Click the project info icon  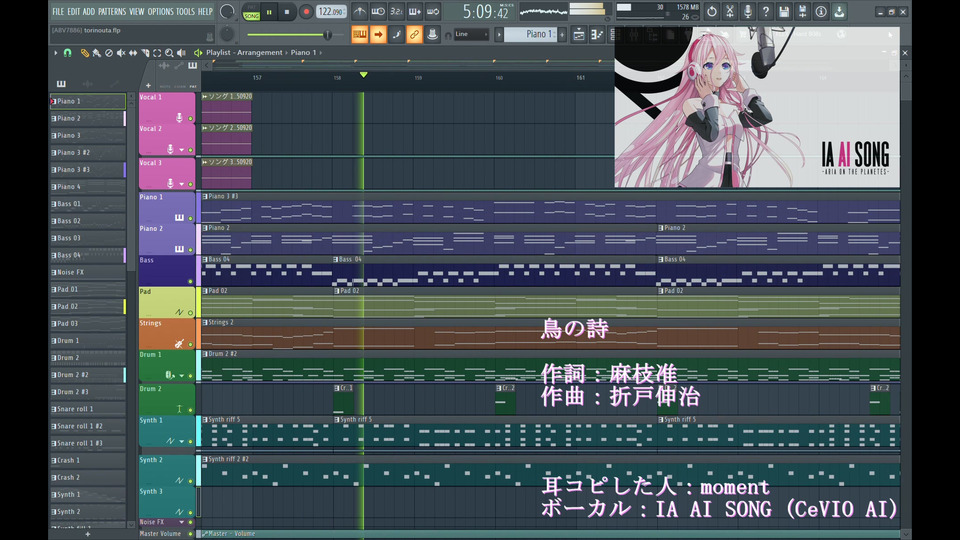(821, 11)
